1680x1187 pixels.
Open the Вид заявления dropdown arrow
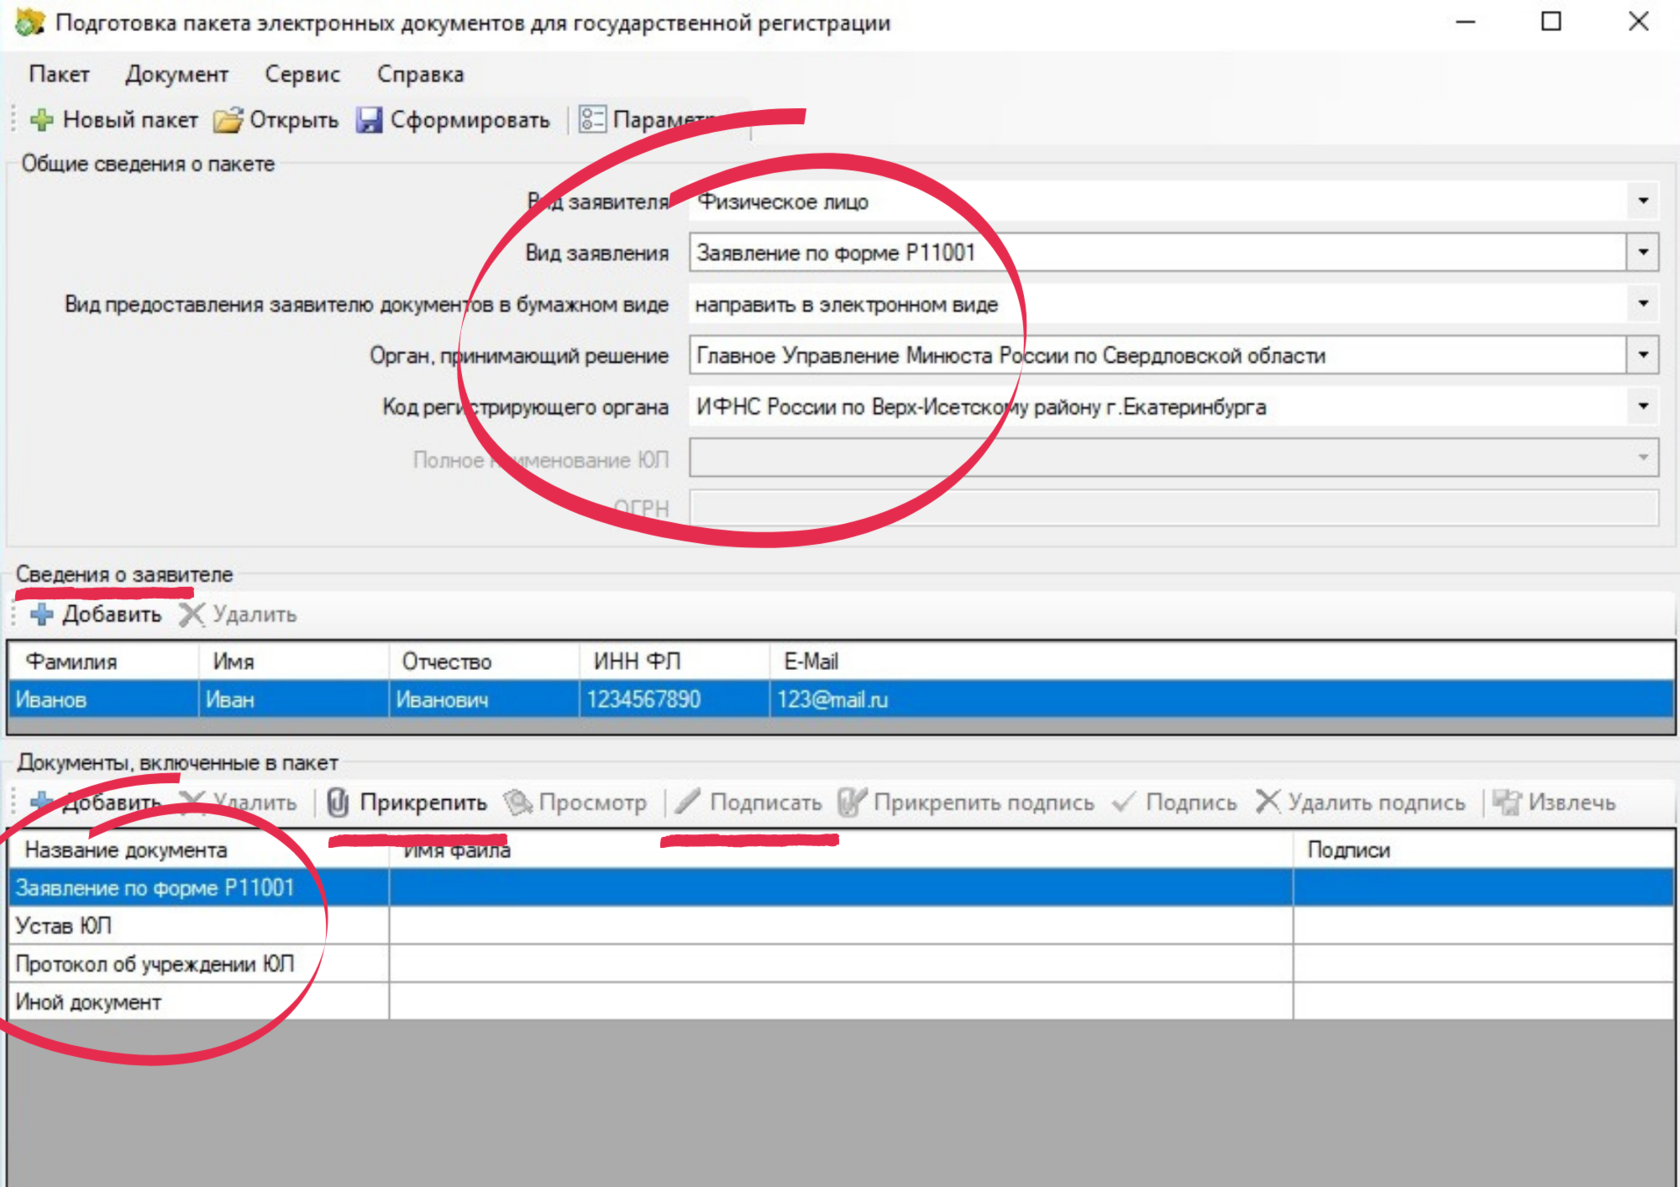pos(1643,252)
